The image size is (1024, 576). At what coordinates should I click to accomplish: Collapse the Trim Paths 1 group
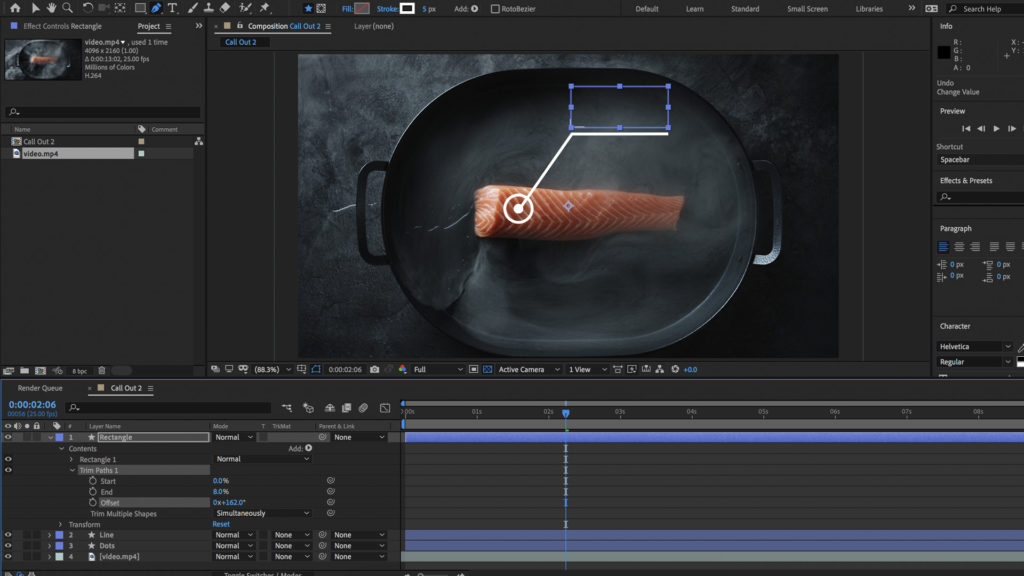click(x=72, y=470)
